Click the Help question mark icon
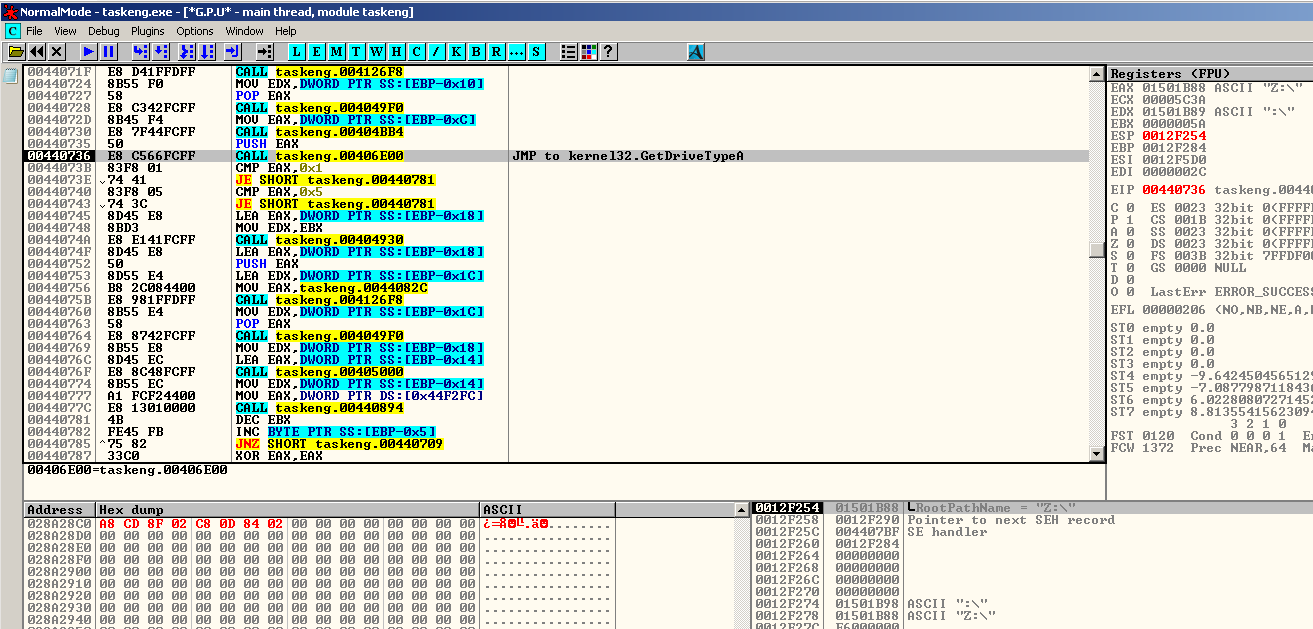The image size is (1313, 629). [607, 51]
